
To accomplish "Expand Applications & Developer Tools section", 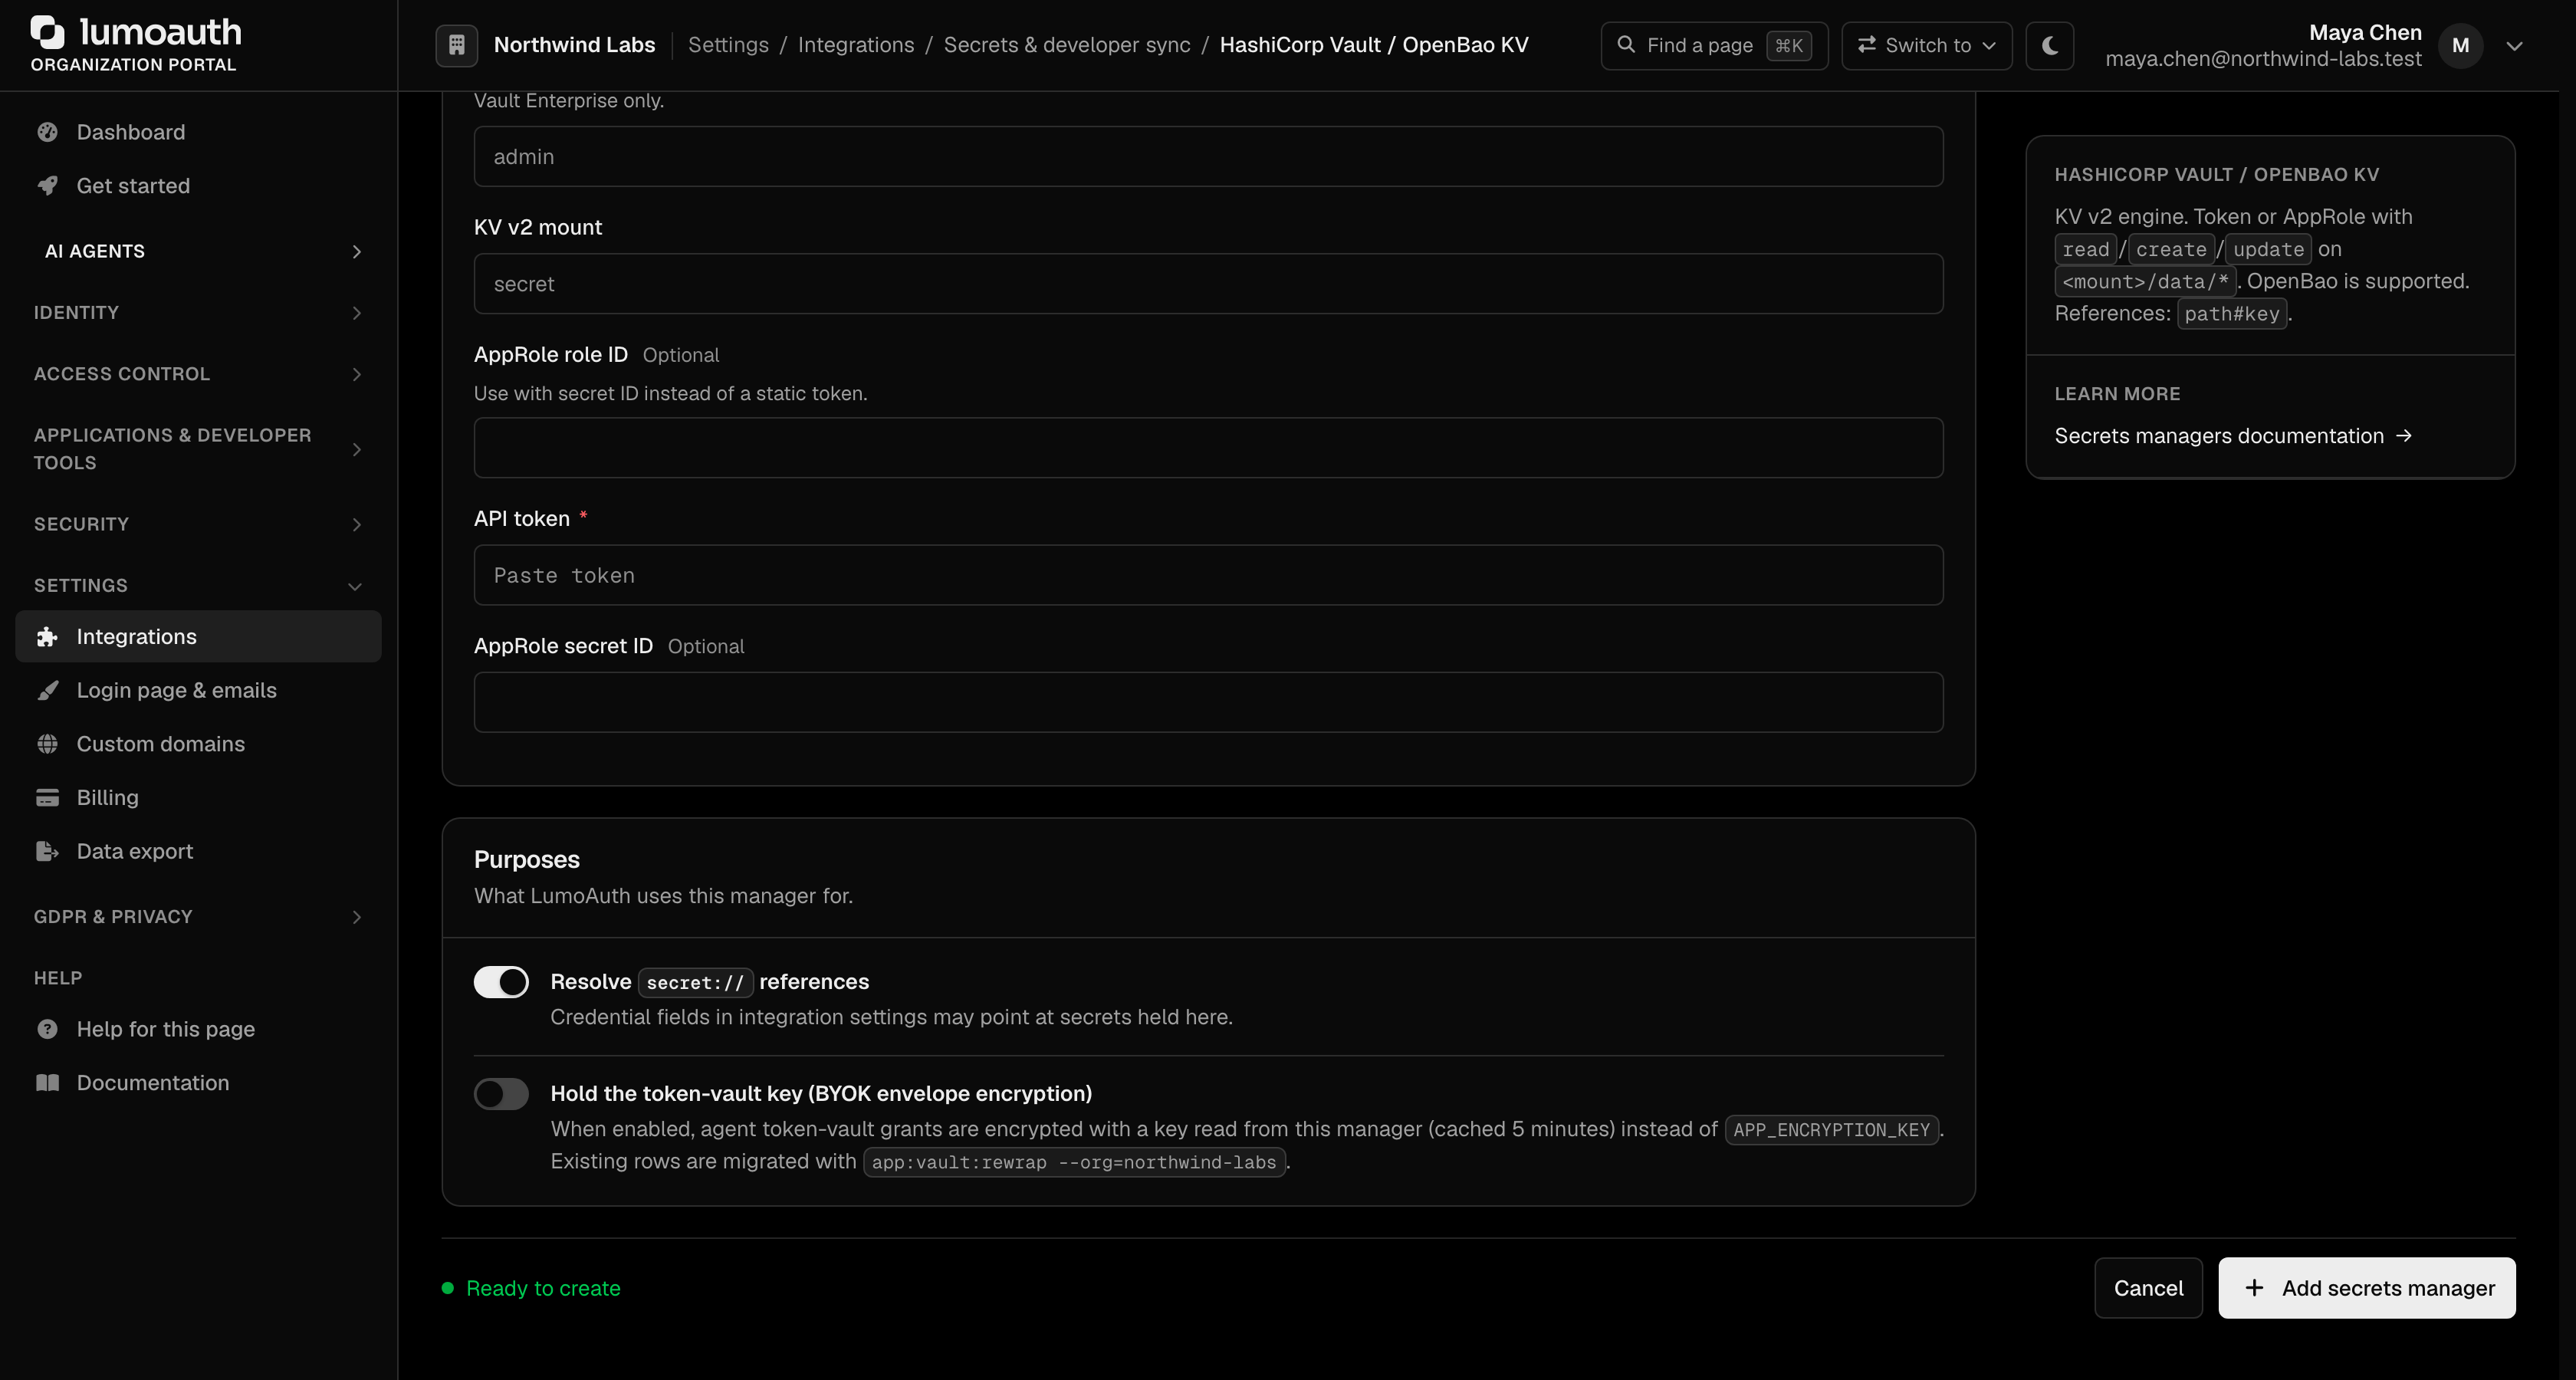I will tap(198, 449).
